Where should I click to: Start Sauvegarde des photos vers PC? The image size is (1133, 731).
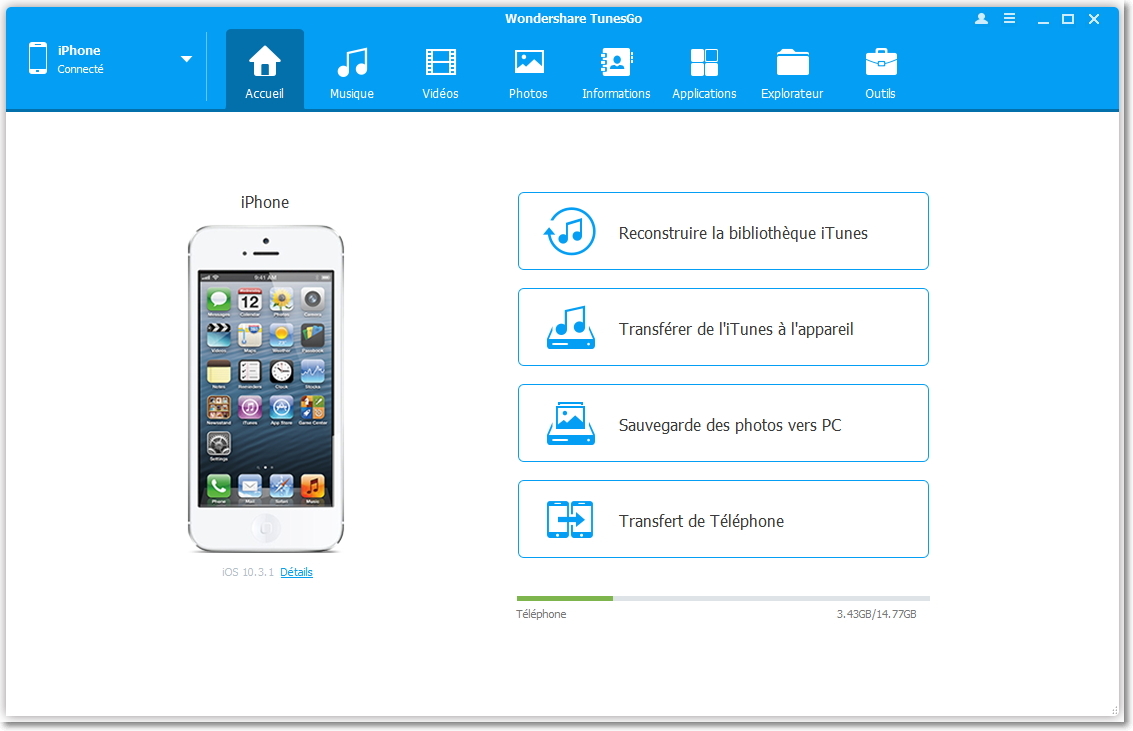coord(723,424)
